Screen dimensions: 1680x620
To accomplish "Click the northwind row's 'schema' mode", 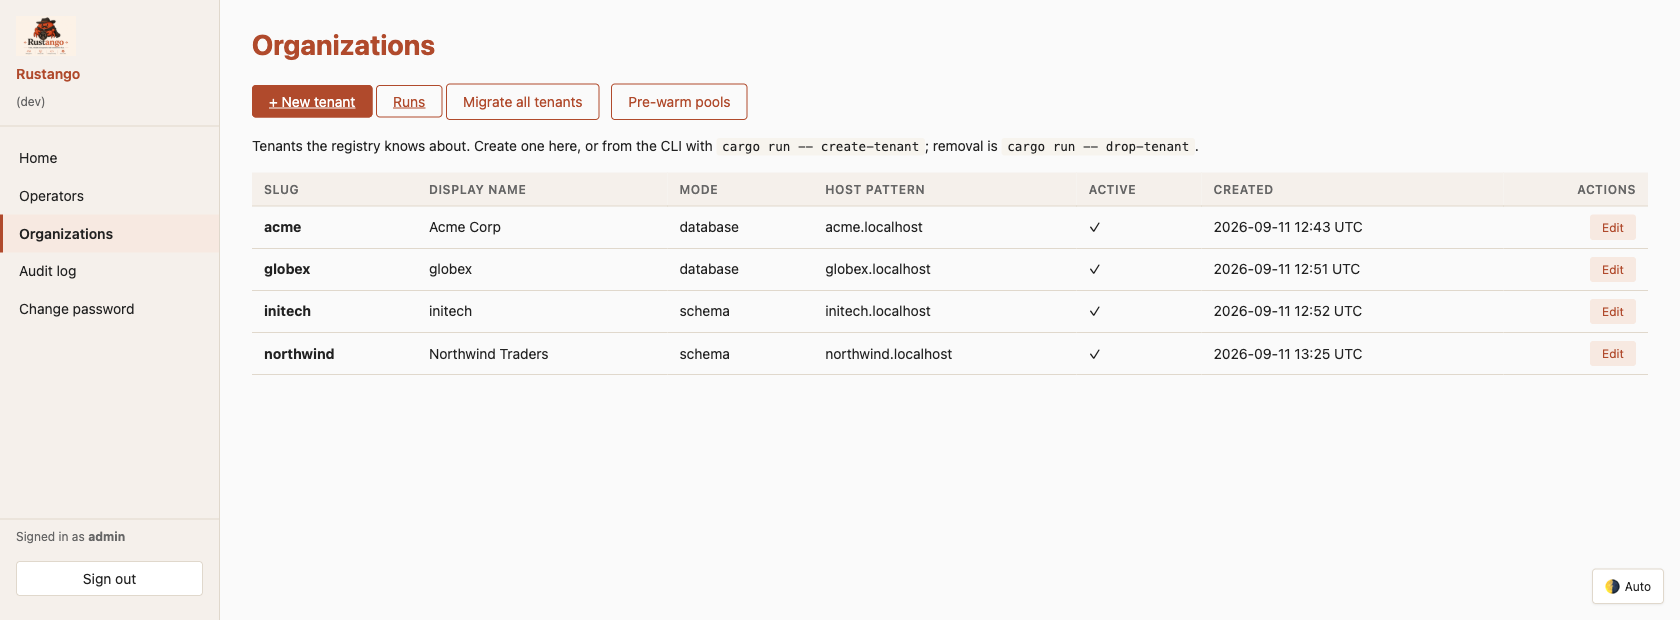I will tap(704, 354).
